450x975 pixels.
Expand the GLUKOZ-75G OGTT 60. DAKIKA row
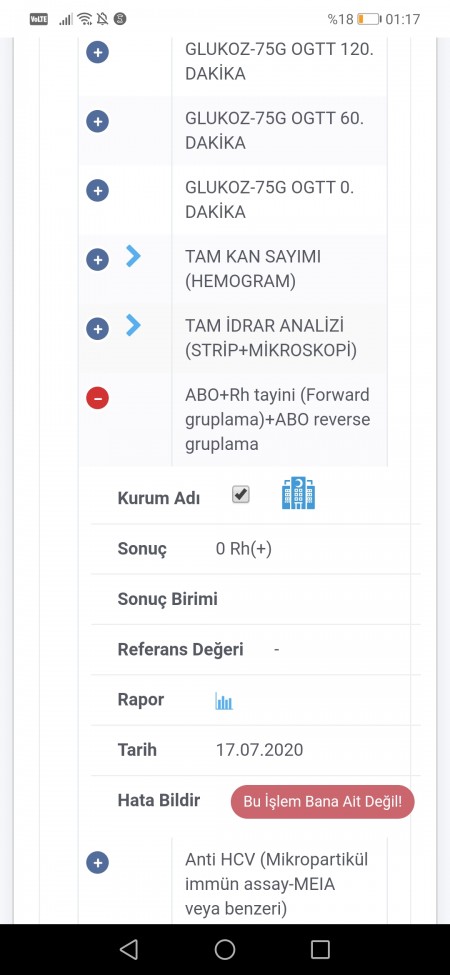pyautogui.click(x=97, y=121)
